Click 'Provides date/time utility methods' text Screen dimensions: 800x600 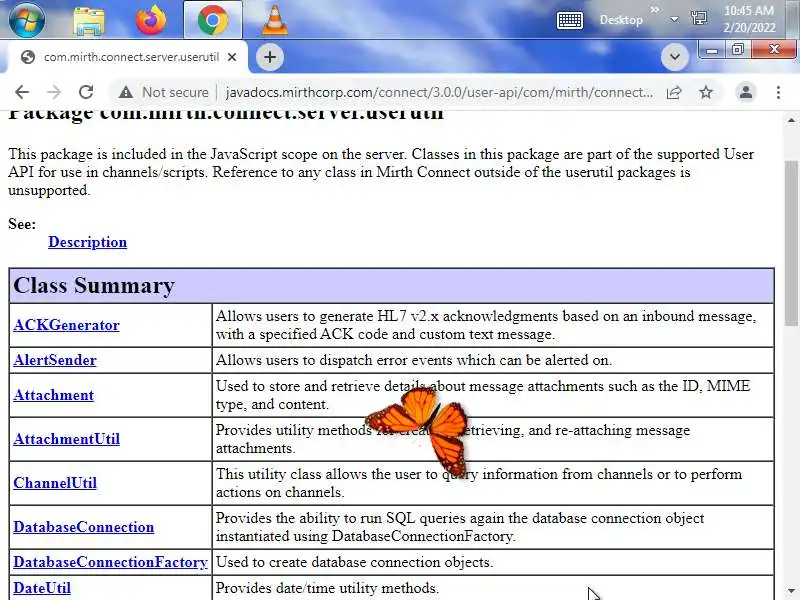[x=327, y=588]
